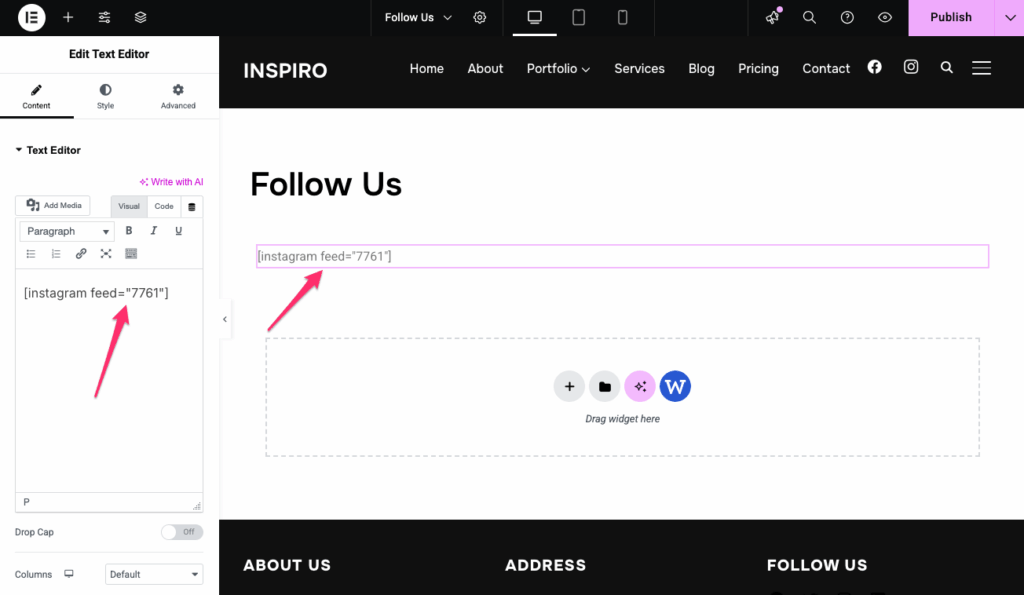Insert link in the text editor toolbar
Image resolution: width=1024 pixels, height=595 pixels.
pyautogui.click(x=81, y=254)
